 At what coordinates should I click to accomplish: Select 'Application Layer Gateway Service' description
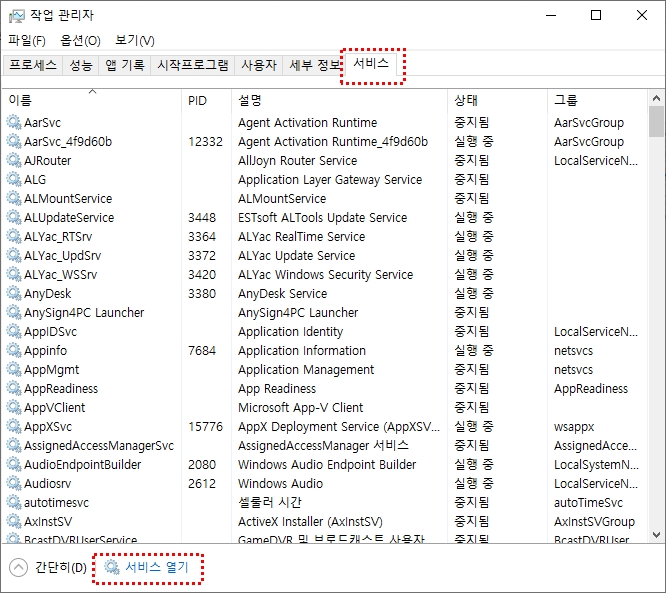click(x=330, y=179)
